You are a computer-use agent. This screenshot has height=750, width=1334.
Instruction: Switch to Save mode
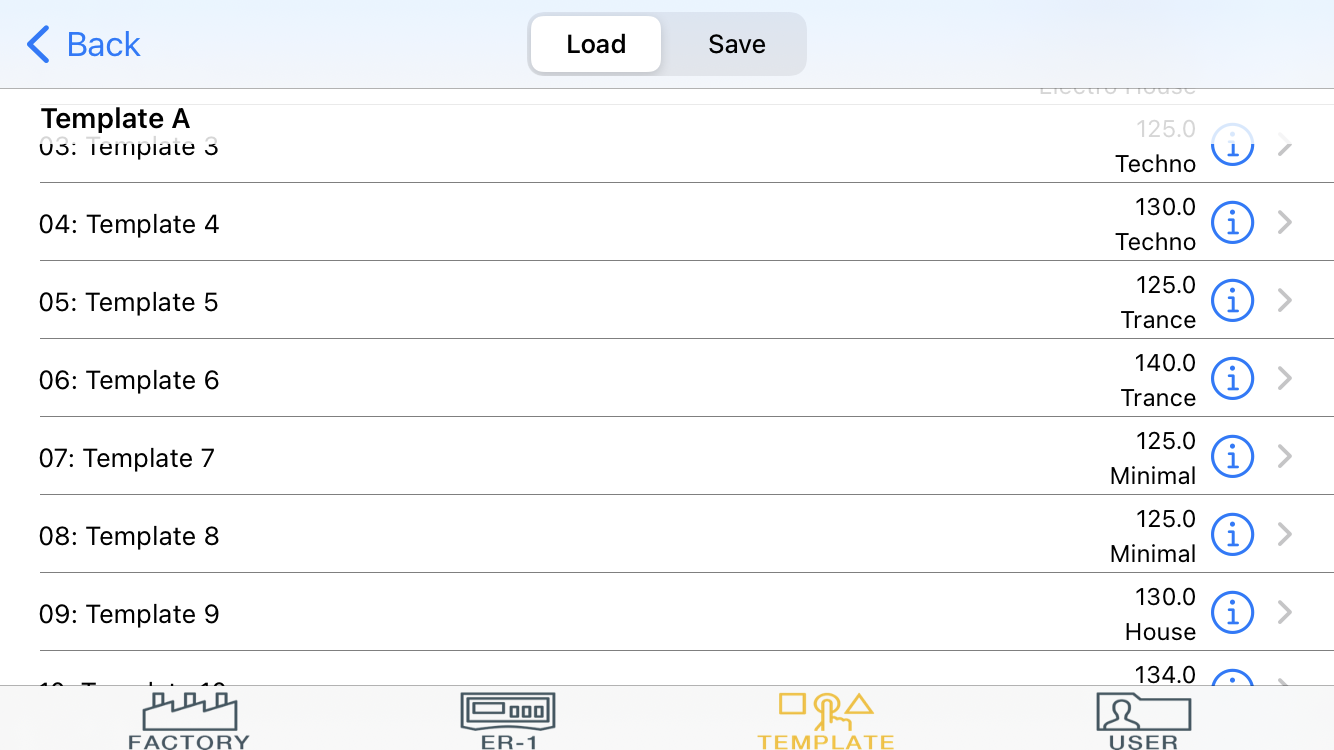point(737,44)
